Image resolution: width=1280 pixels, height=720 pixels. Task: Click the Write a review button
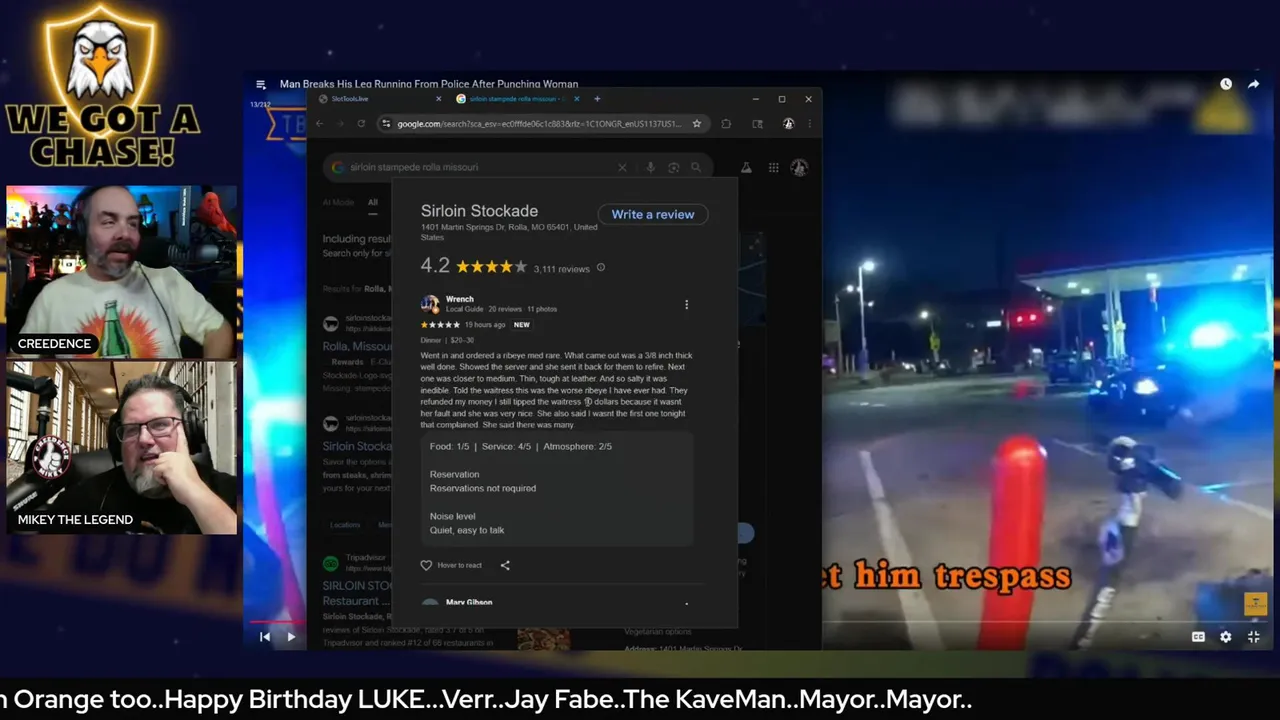pos(653,214)
